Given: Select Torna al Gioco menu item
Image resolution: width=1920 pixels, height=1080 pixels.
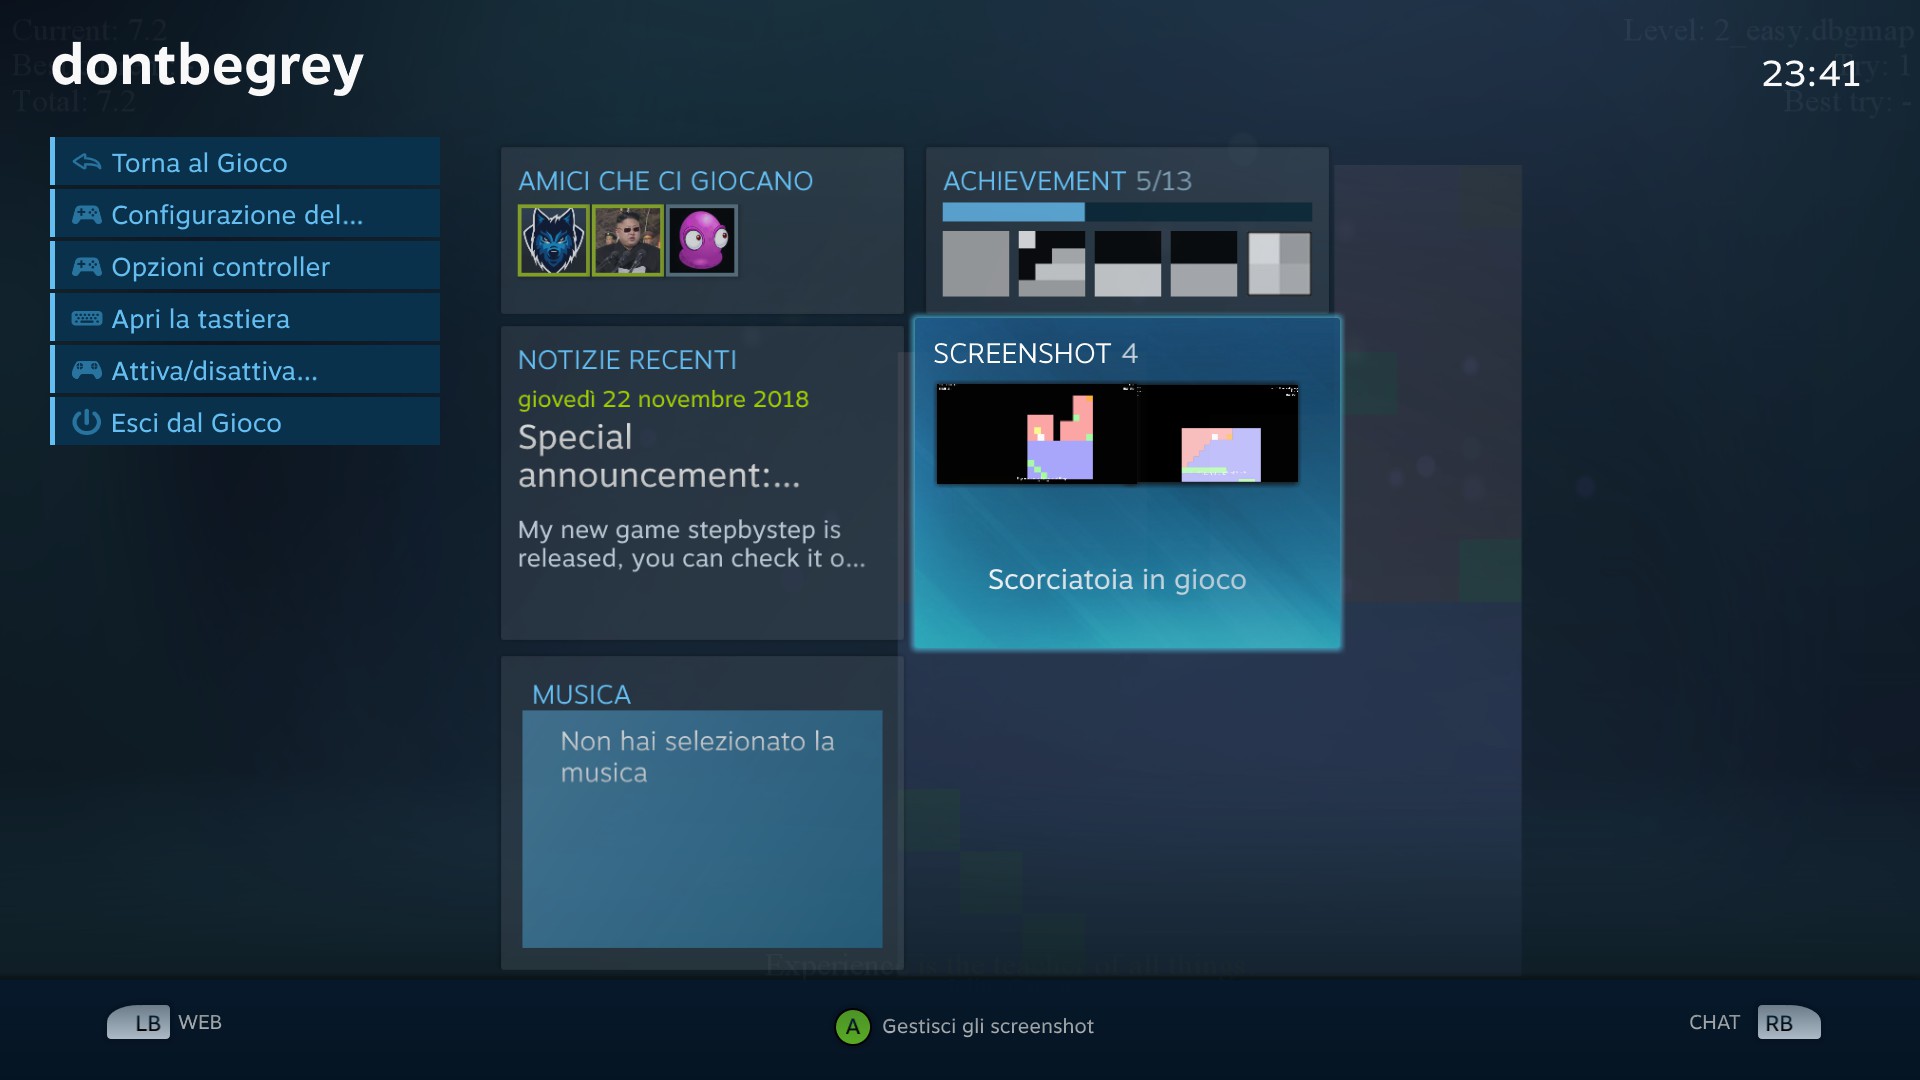Looking at the screenshot, I should pyautogui.click(x=246, y=162).
